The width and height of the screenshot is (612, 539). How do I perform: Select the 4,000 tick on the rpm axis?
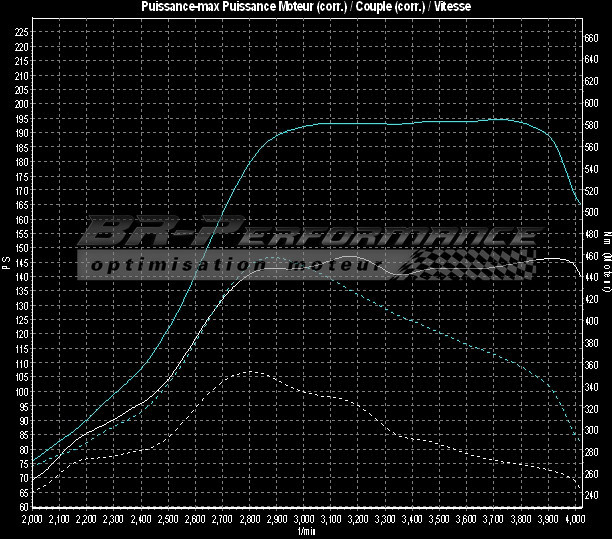click(x=574, y=520)
